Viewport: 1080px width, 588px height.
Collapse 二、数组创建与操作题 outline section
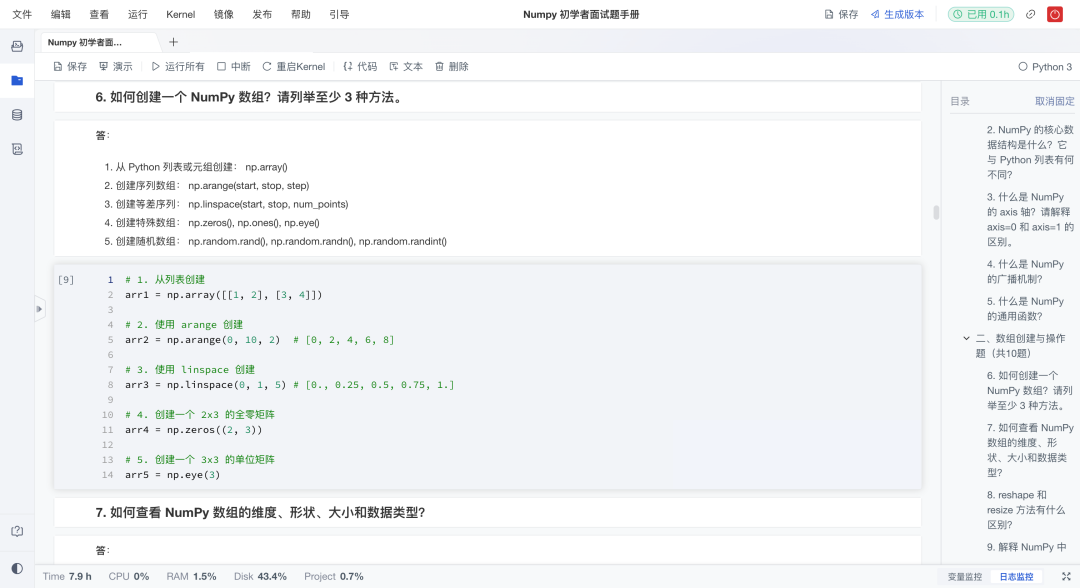966,338
